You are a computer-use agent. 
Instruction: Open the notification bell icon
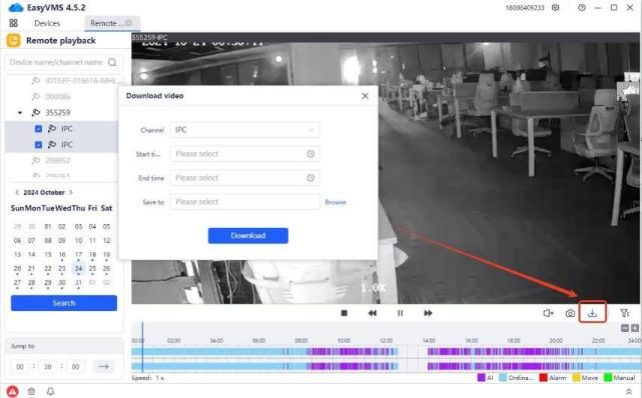[50, 391]
